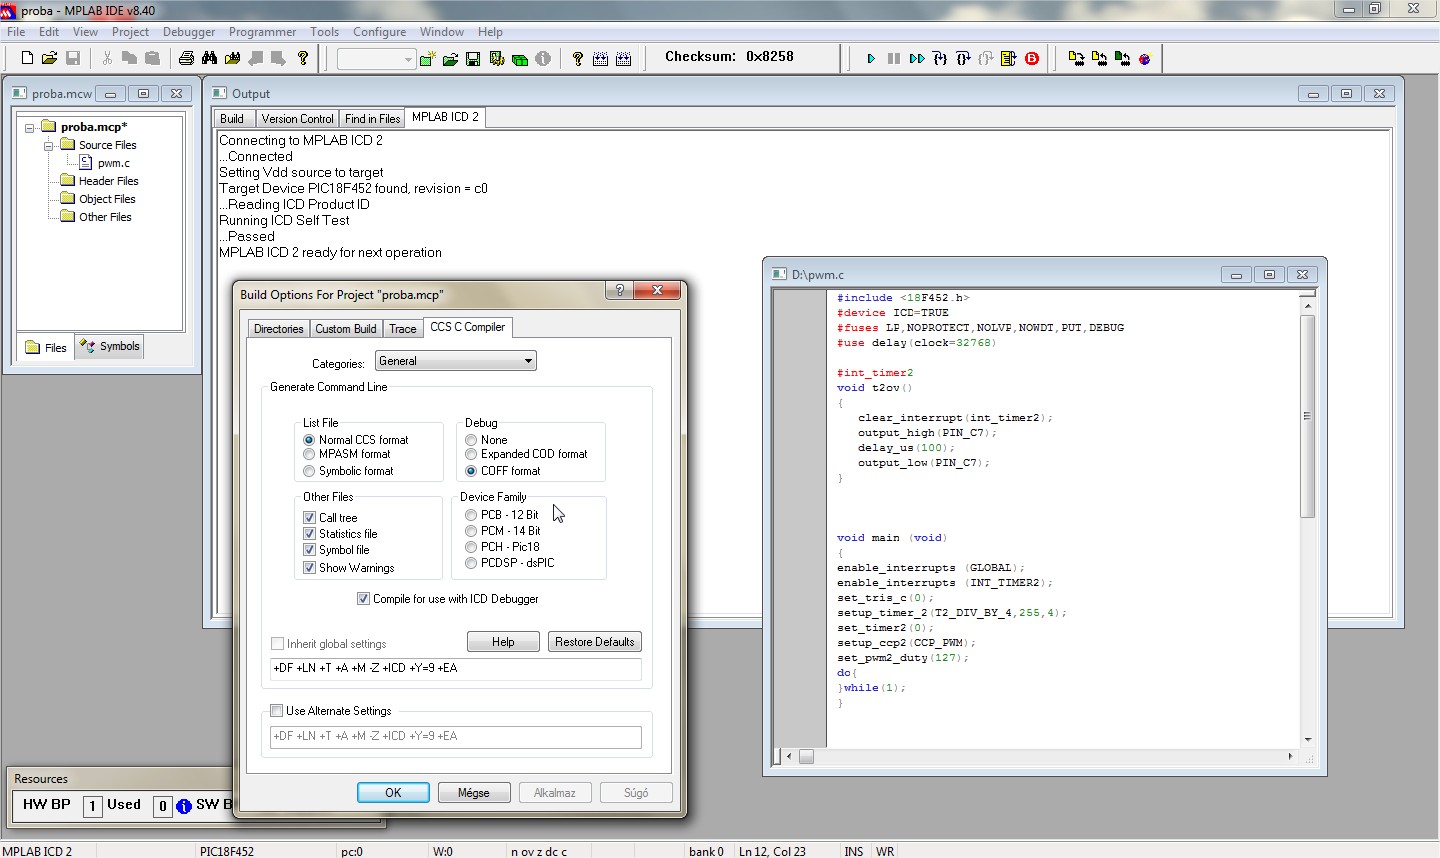1440x858 pixels.
Task: Open the Categories dropdown showing General
Action: pos(456,361)
